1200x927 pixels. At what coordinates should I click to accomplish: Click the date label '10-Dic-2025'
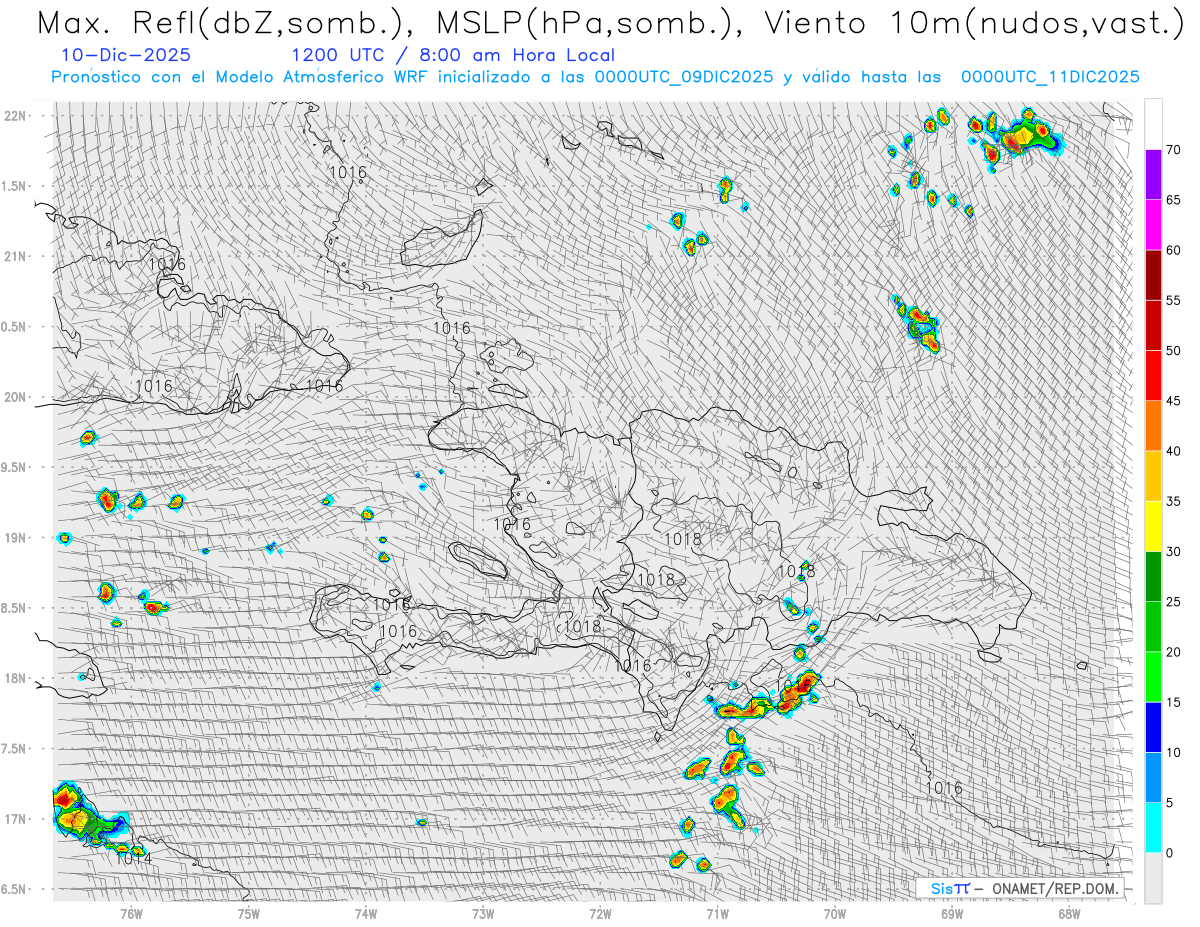[x=126, y=56]
